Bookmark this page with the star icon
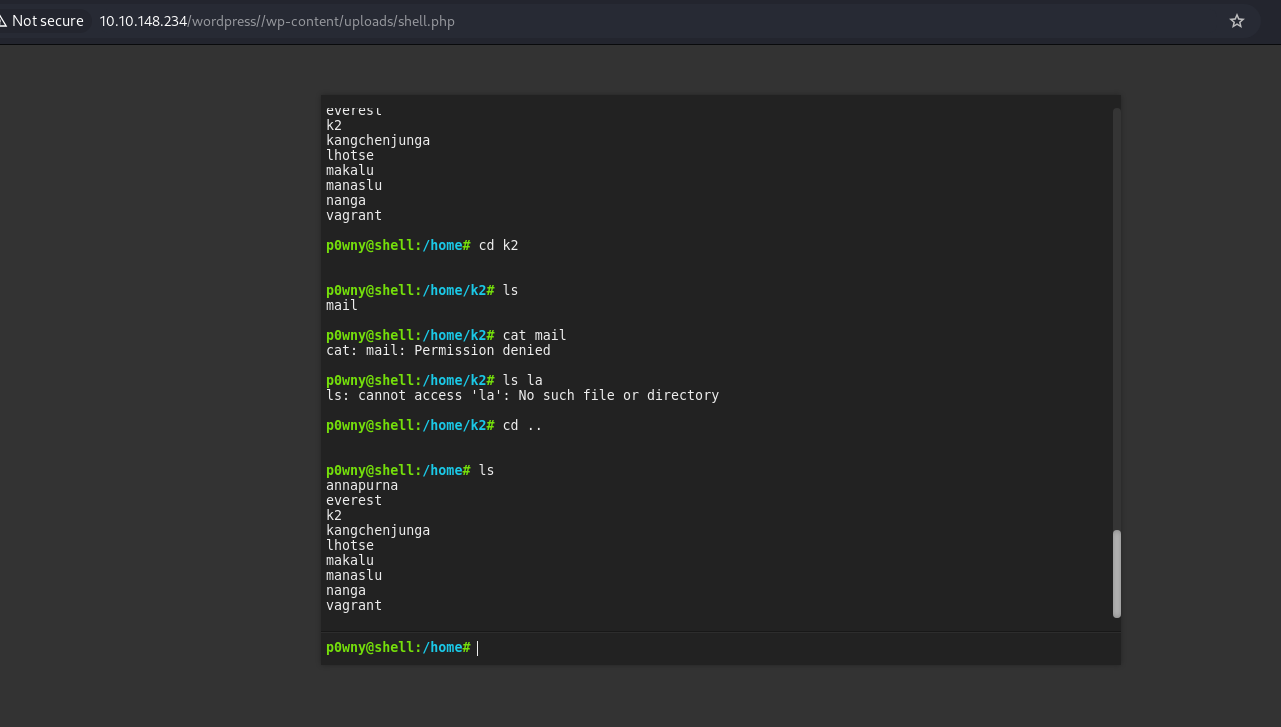The image size is (1281, 727). point(1237,21)
